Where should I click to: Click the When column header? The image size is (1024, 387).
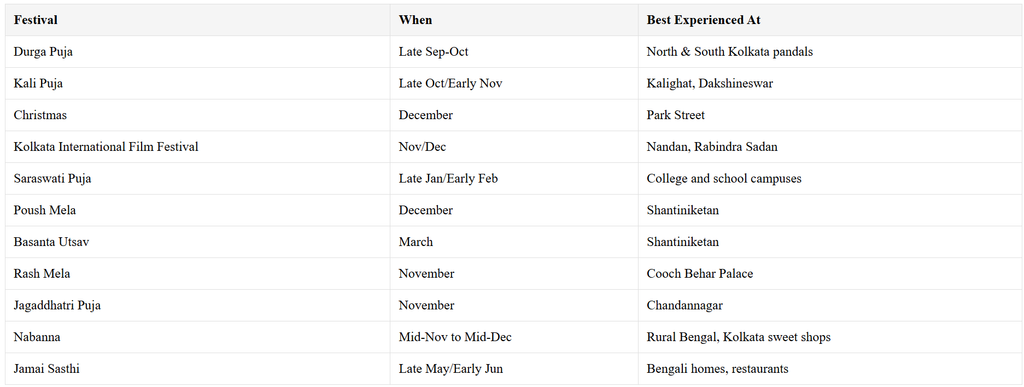[x=514, y=20]
